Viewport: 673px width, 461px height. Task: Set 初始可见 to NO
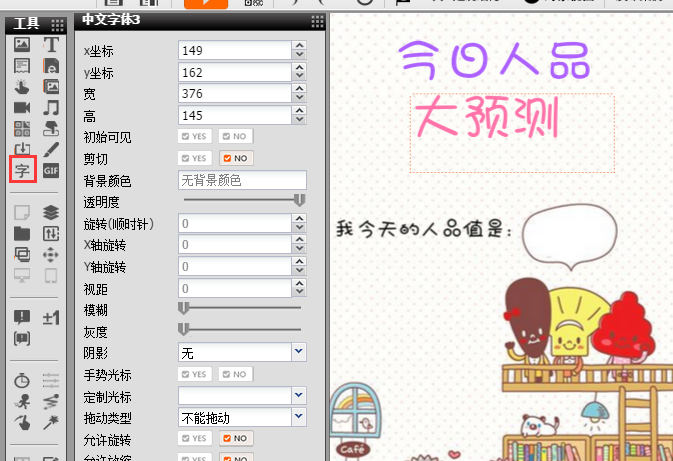(x=236, y=136)
